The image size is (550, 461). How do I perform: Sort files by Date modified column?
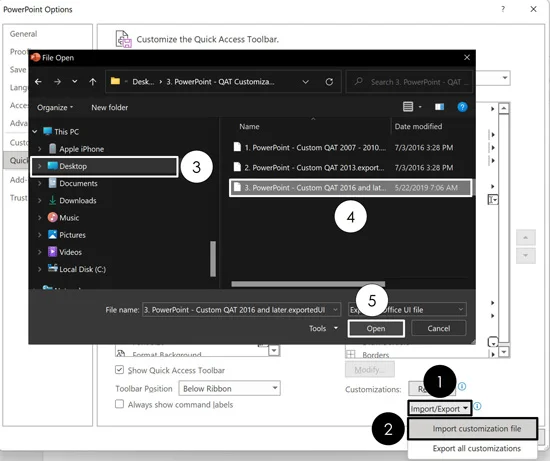[418, 127]
